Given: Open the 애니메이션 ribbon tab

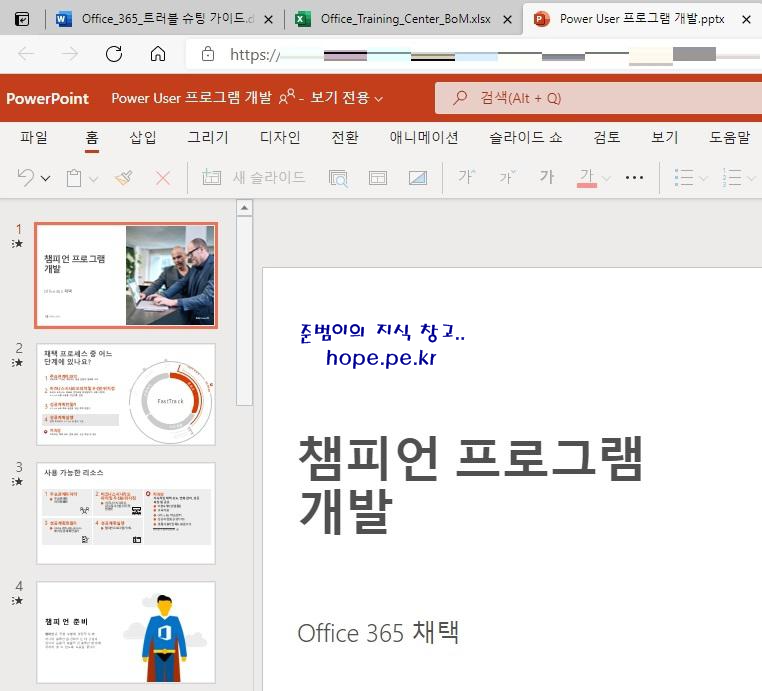Looking at the screenshot, I should (x=424, y=138).
